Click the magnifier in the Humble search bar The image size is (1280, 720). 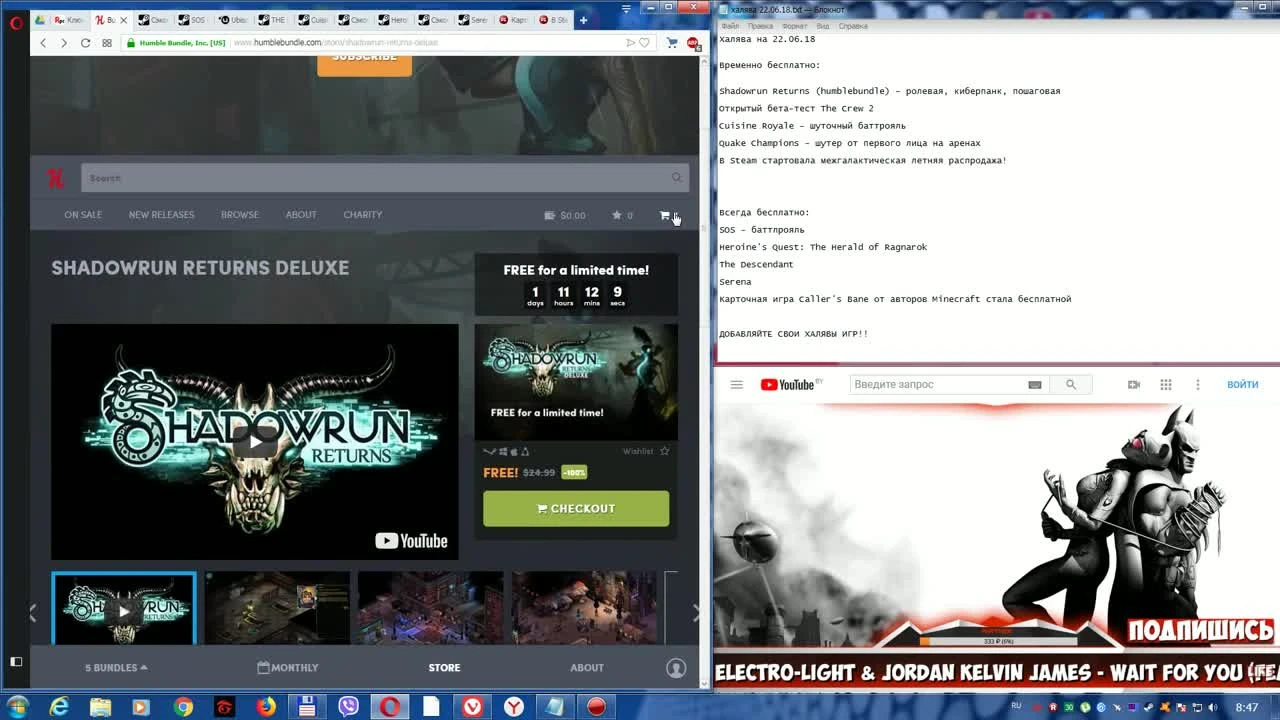677,177
